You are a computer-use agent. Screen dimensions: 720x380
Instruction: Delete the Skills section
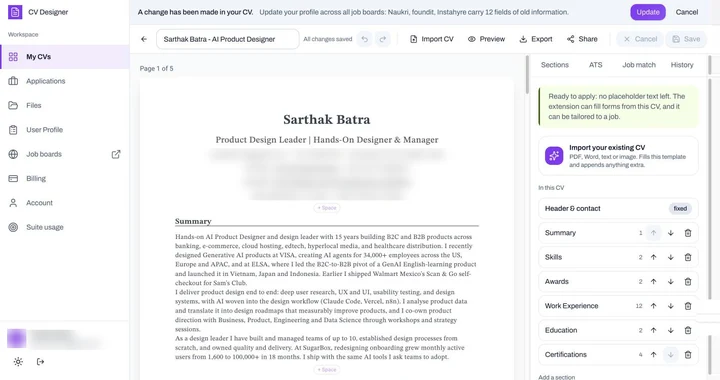[688, 257]
